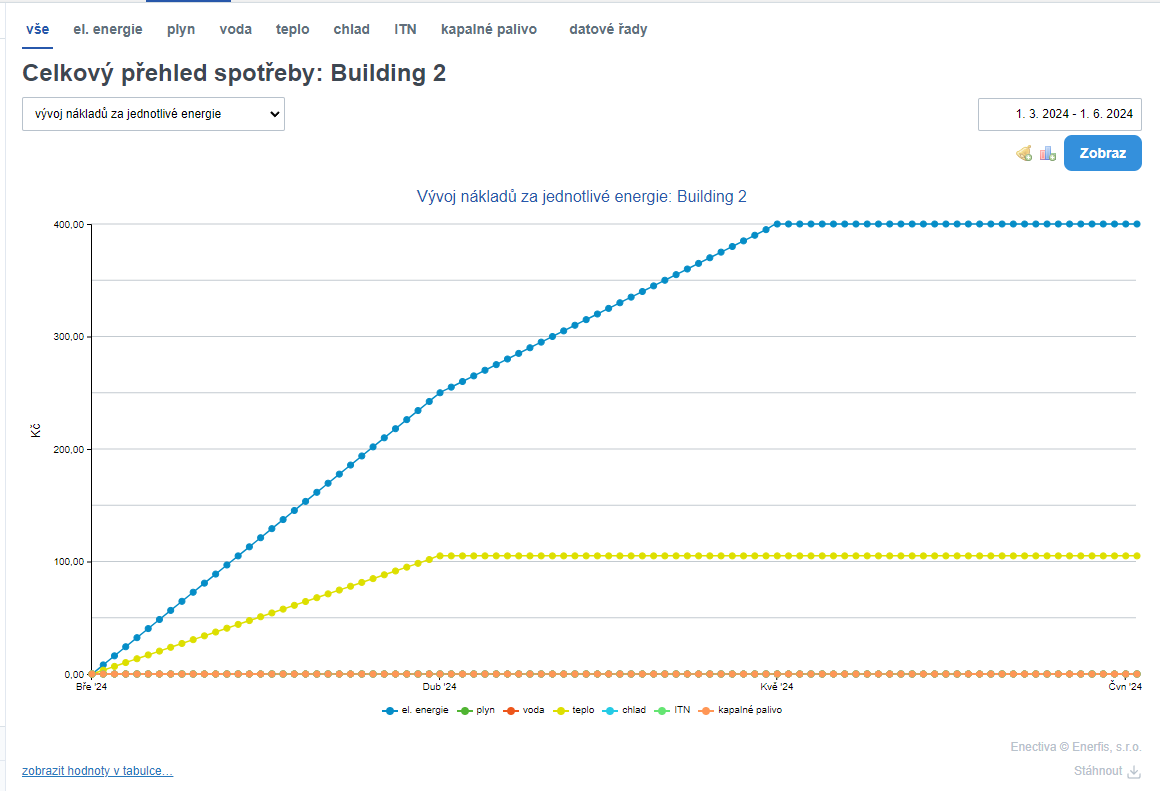Hide the ITN series via legend
1160x791 pixels.
pyautogui.click(x=673, y=710)
